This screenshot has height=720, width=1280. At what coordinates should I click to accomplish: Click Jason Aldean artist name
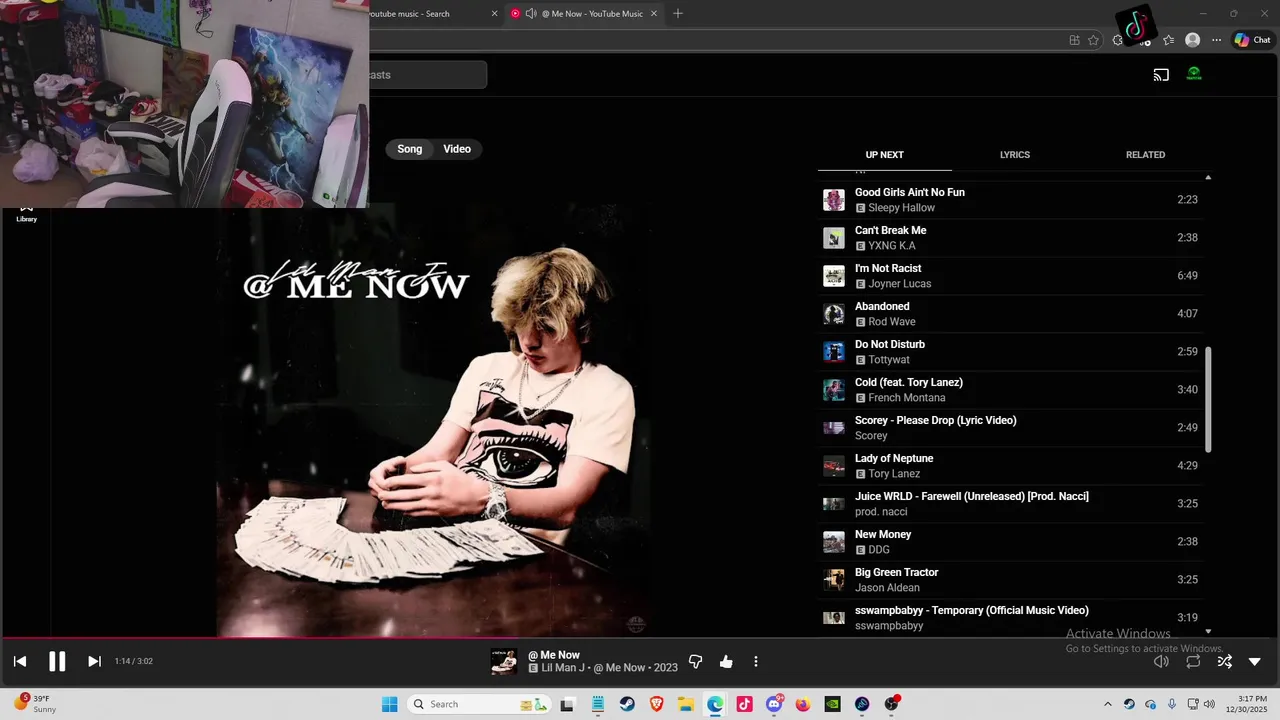tap(887, 588)
